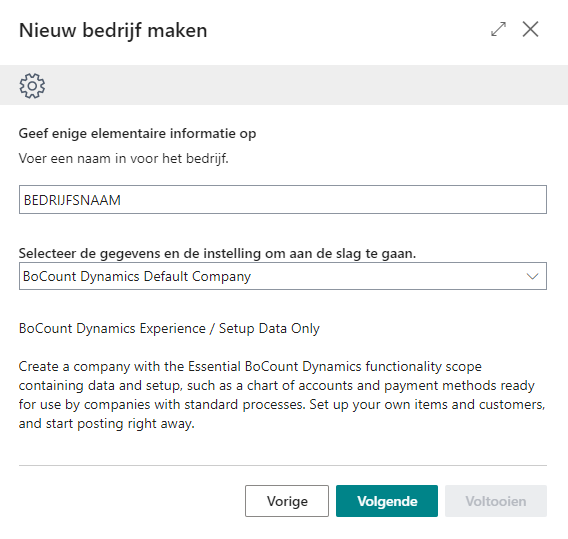The image size is (568, 539).
Task: Close the Nieuw bedrijf maken dialog
Action: 530,29
